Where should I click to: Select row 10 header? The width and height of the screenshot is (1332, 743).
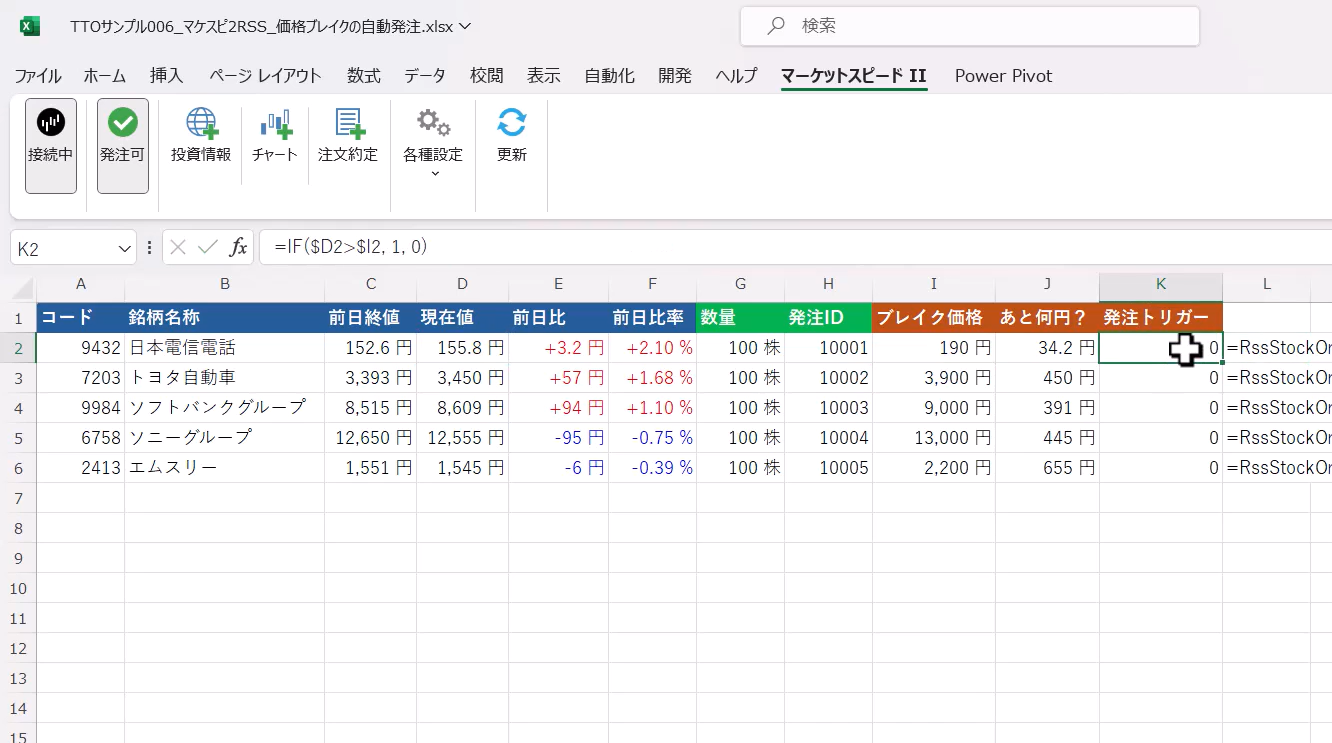click(20, 588)
